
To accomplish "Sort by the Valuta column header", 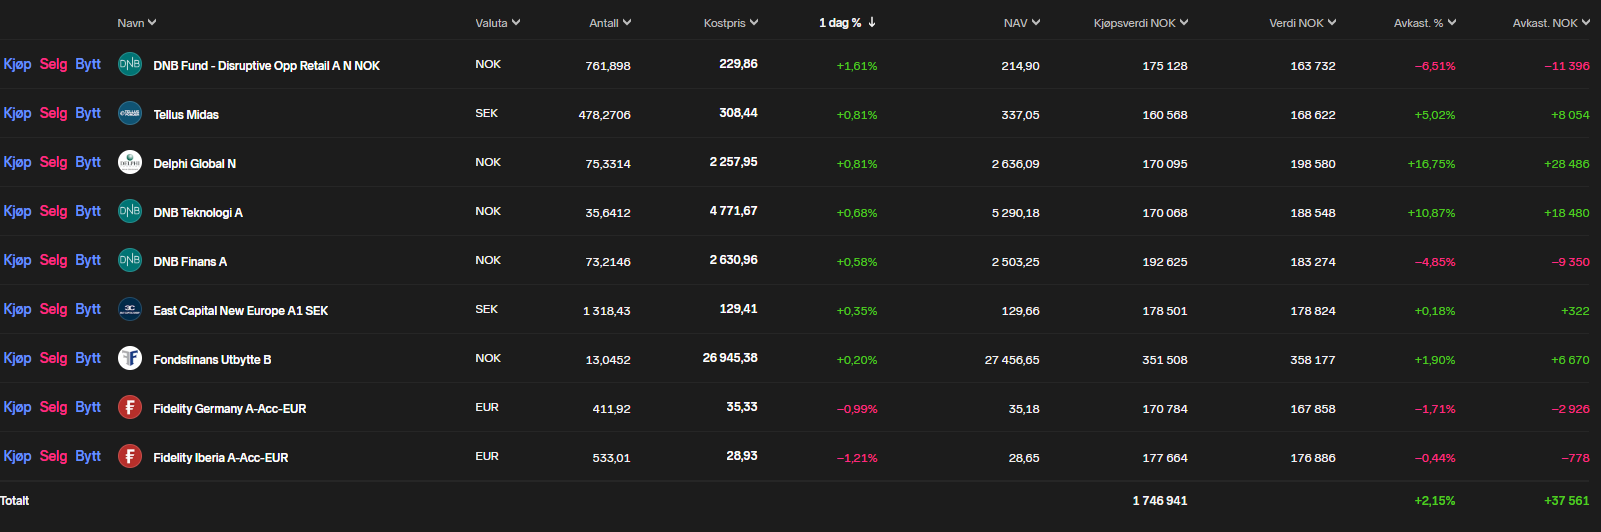I will (x=498, y=23).
